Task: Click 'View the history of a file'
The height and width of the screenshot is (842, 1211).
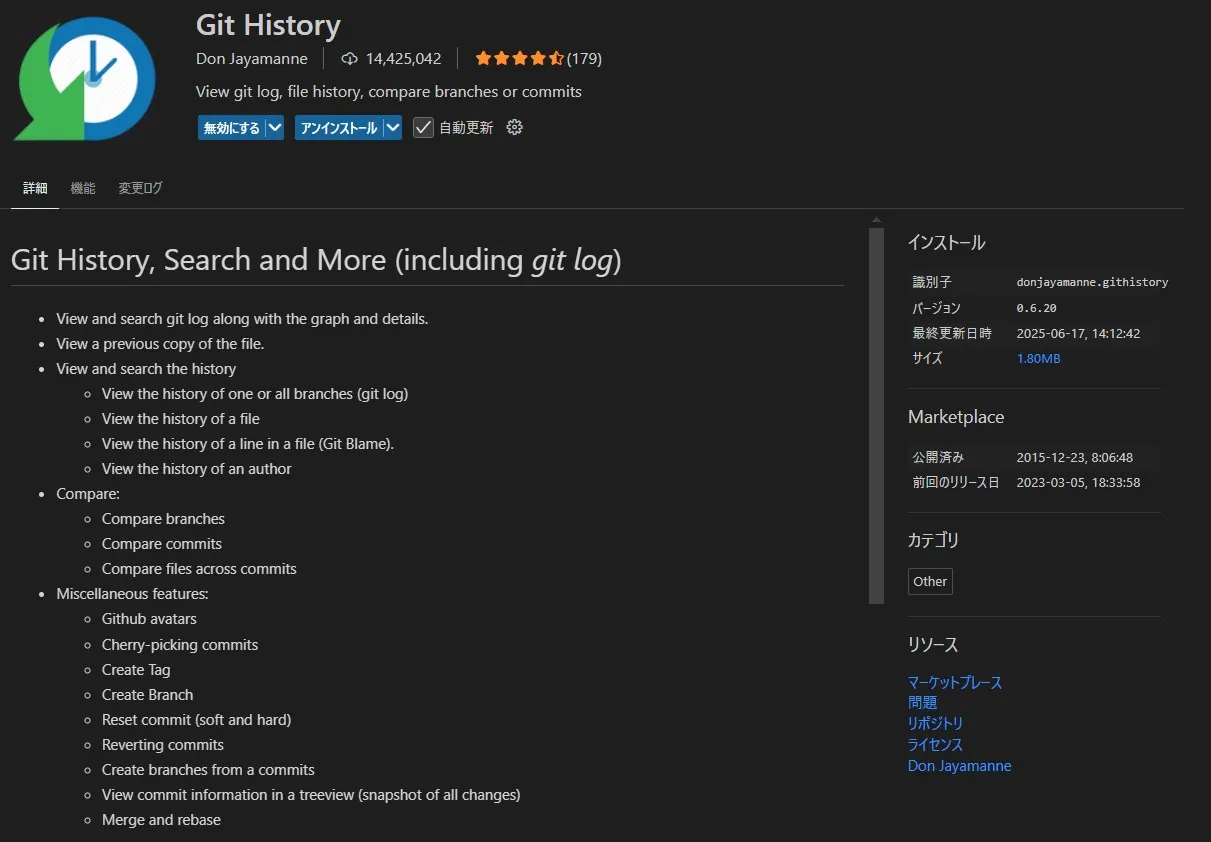Action: pyautogui.click(x=181, y=419)
